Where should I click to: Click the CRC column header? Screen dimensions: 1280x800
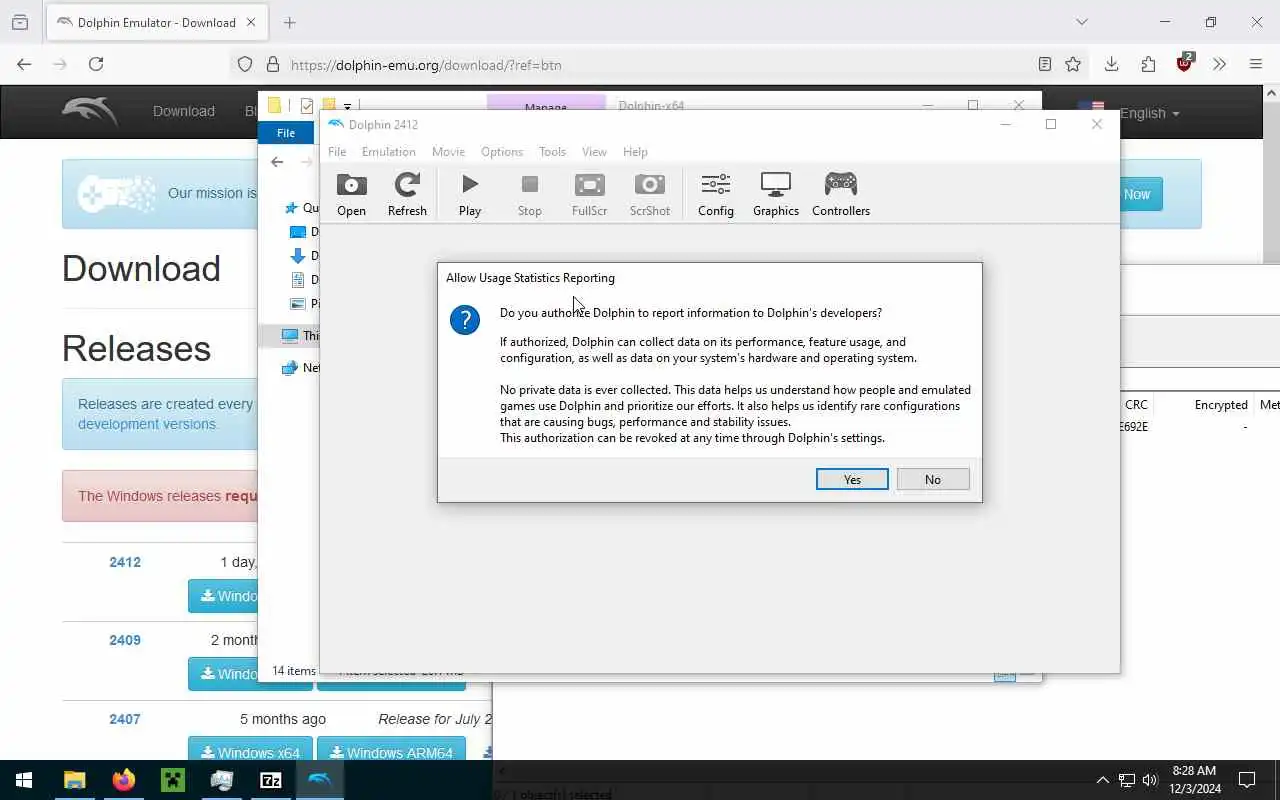coord(1136,405)
